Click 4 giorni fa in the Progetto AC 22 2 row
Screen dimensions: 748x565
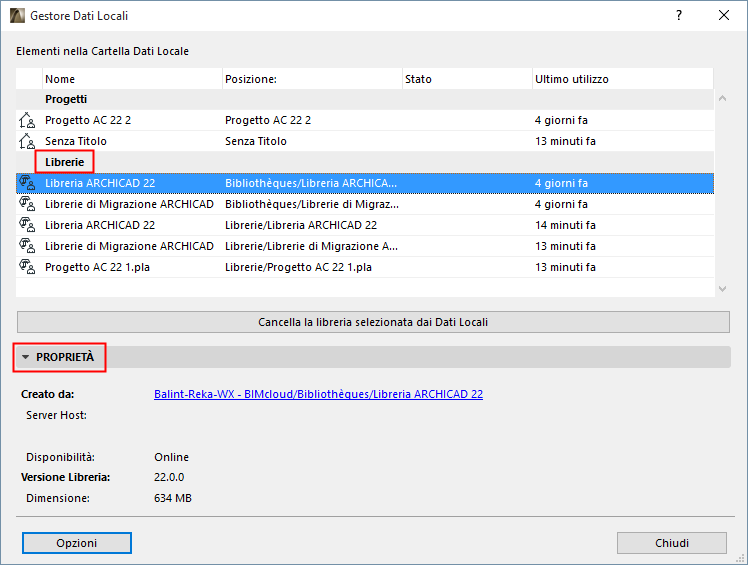pos(561,120)
